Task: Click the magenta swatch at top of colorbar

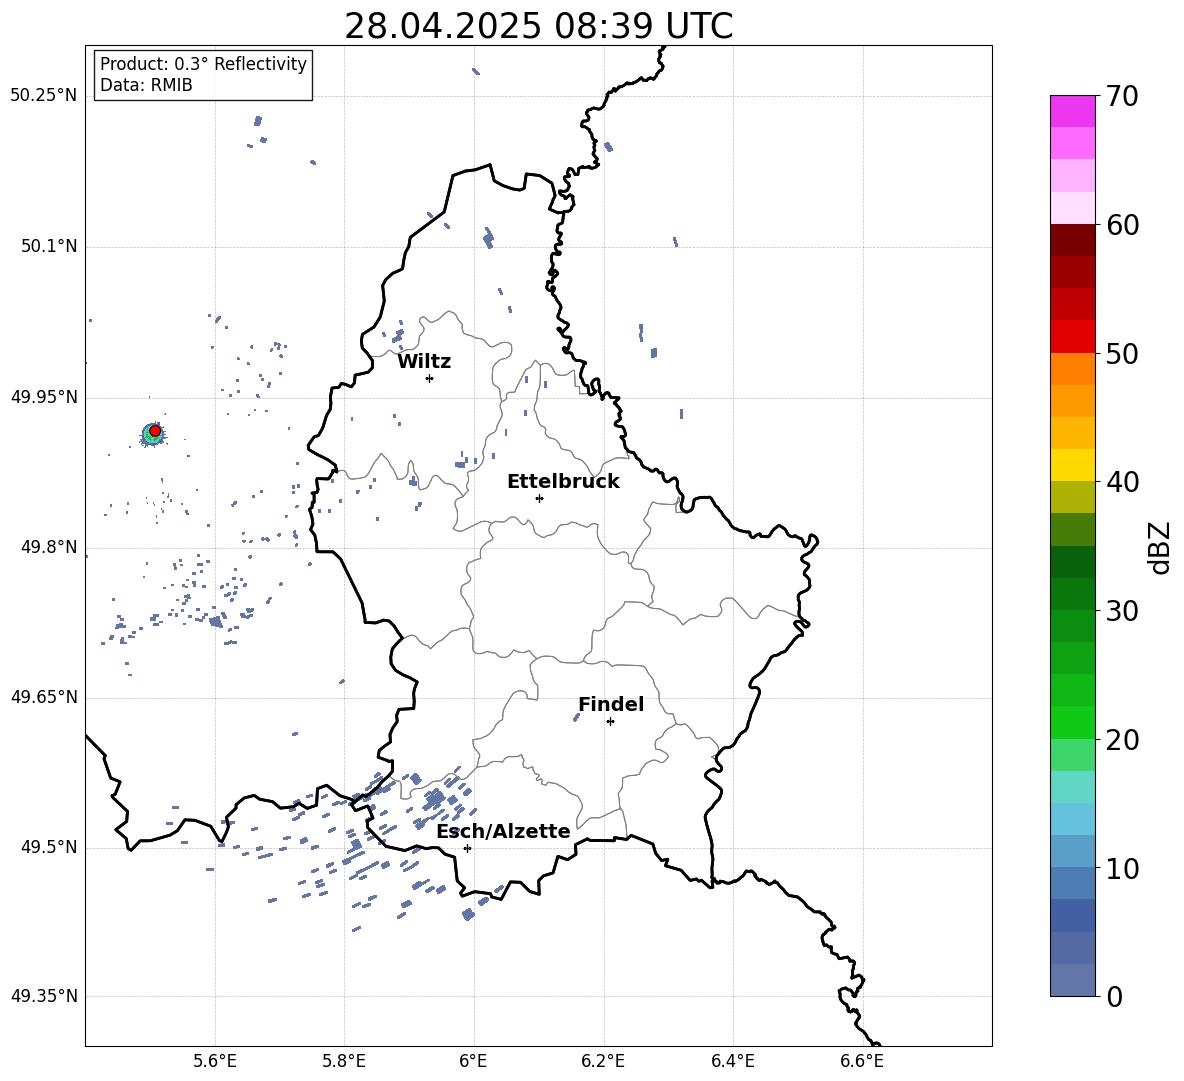Action: coord(1072,111)
